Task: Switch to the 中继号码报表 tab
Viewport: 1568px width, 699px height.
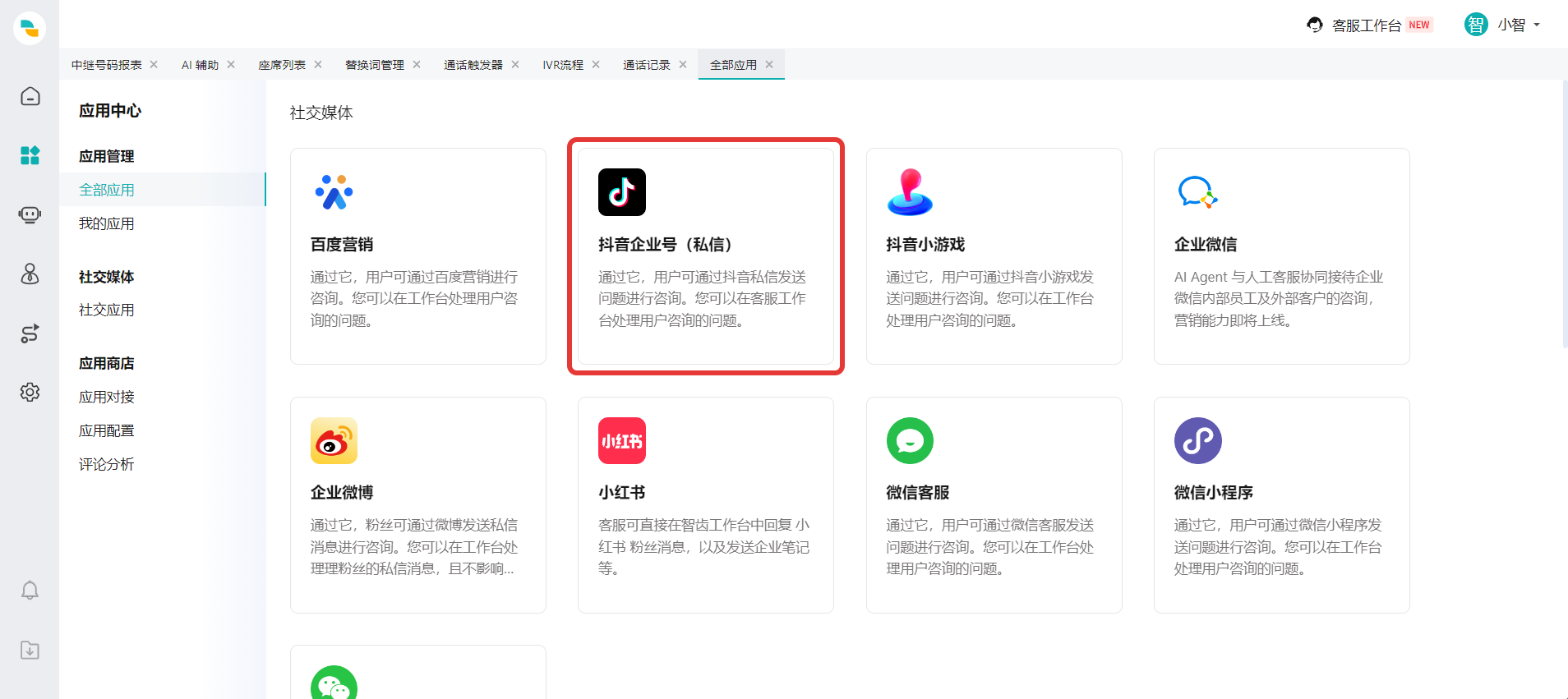Action: tap(106, 64)
